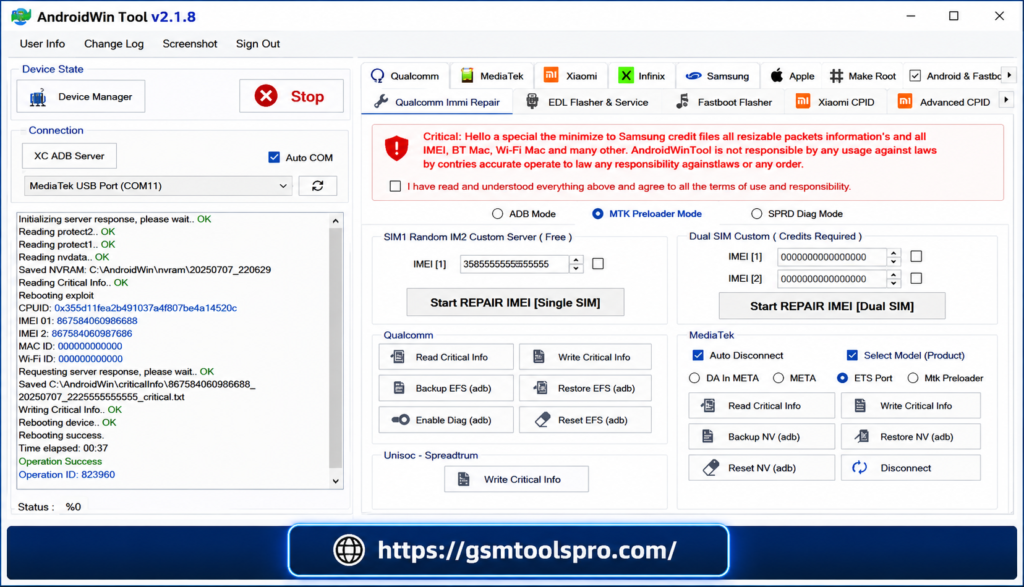Click the Fastboot Flasher music-note icon
The image size is (1024, 587).
pyautogui.click(x=682, y=101)
